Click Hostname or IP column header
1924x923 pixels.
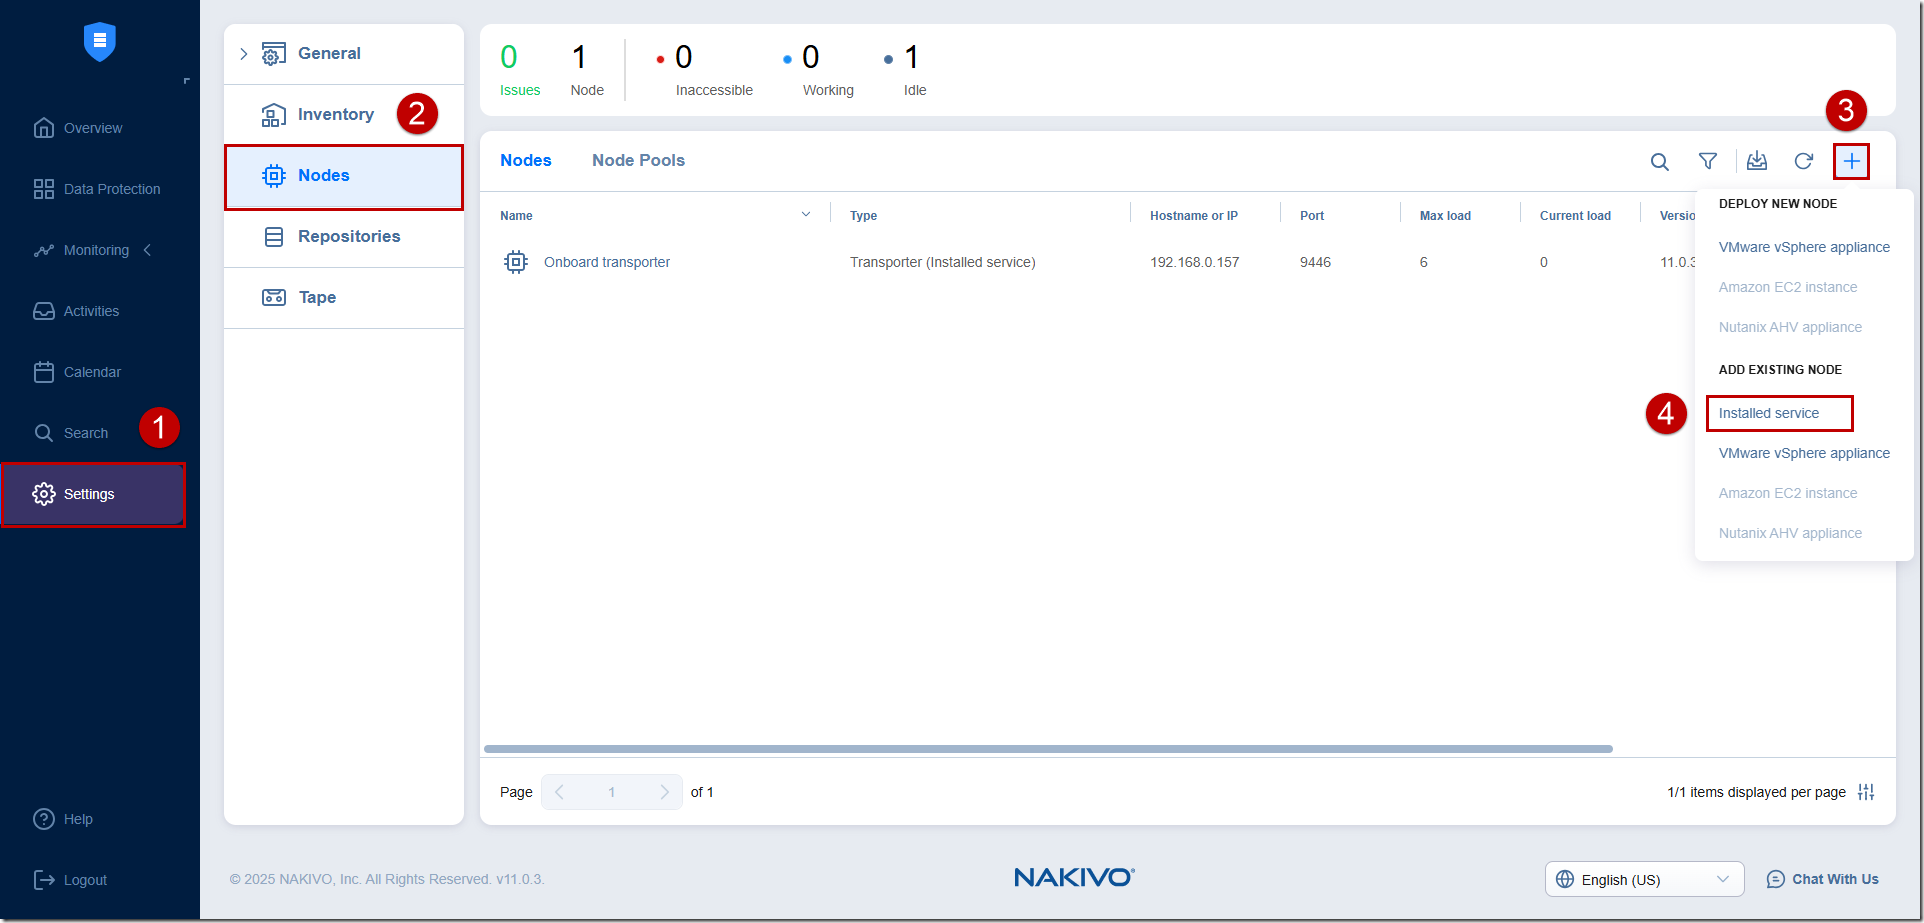point(1194,216)
